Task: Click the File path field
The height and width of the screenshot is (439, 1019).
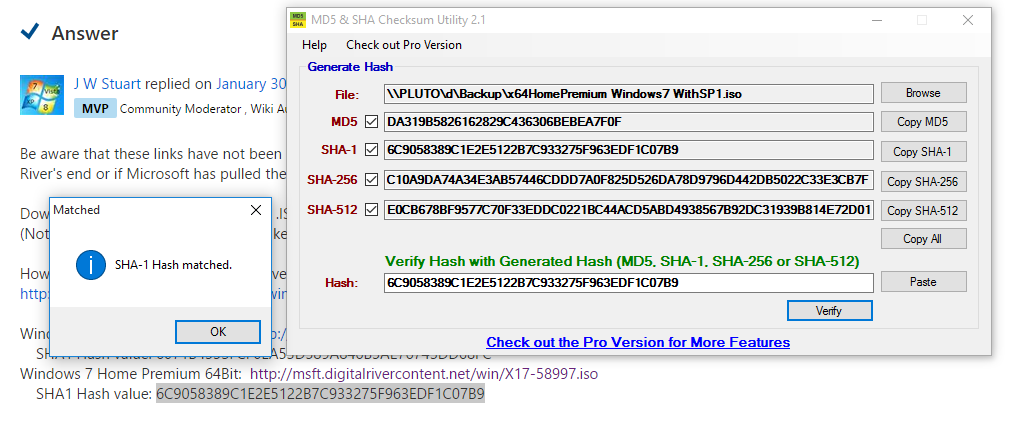Action: coord(628,94)
